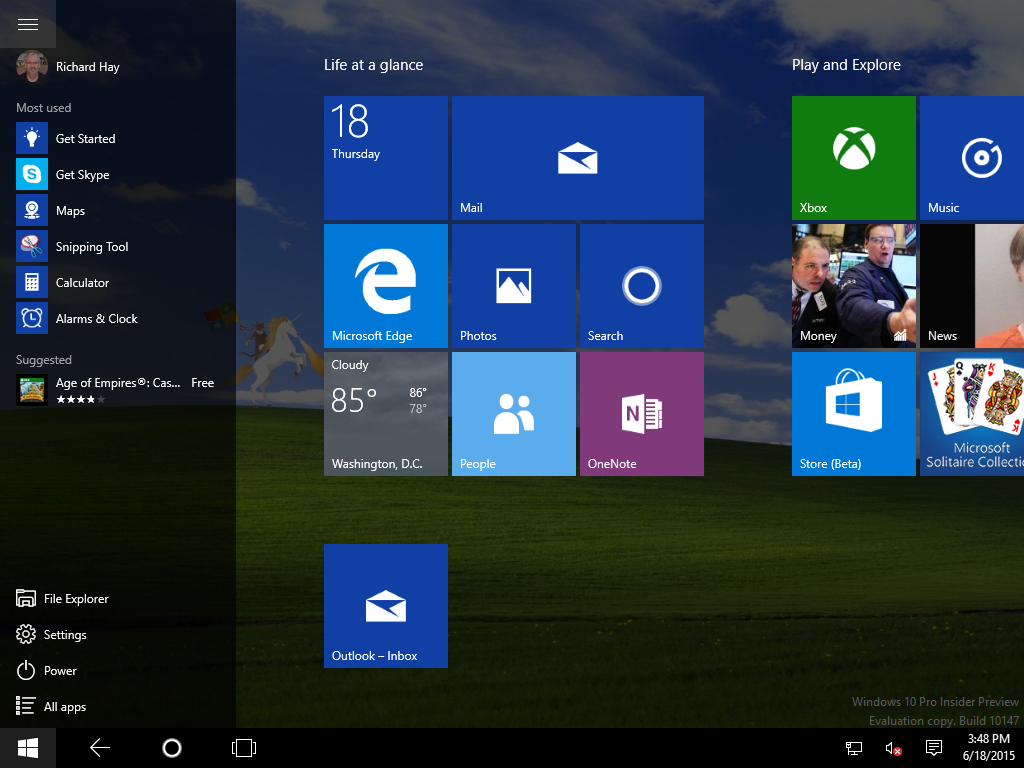The height and width of the screenshot is (768, 1024).
Task: Open Calculator from Most used list
Action: (x=82, y=283)
